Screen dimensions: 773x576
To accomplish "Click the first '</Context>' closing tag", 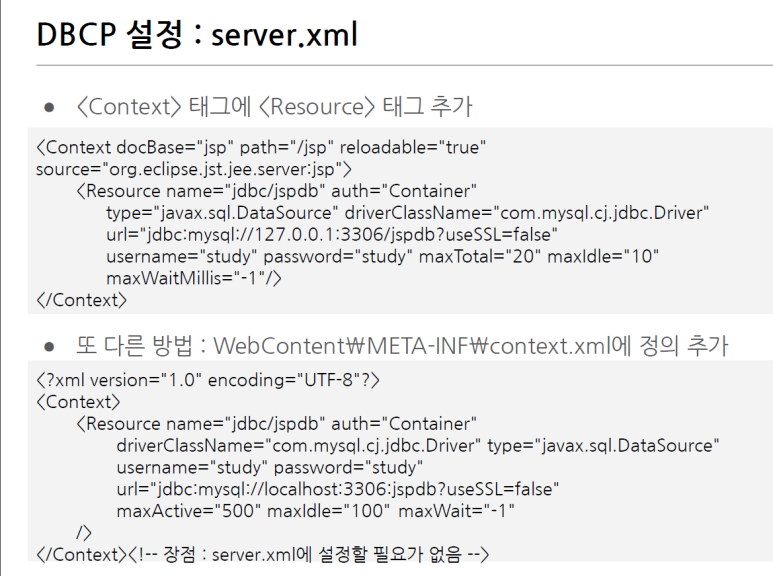I will pyautogui.click(x=81, y=300).
